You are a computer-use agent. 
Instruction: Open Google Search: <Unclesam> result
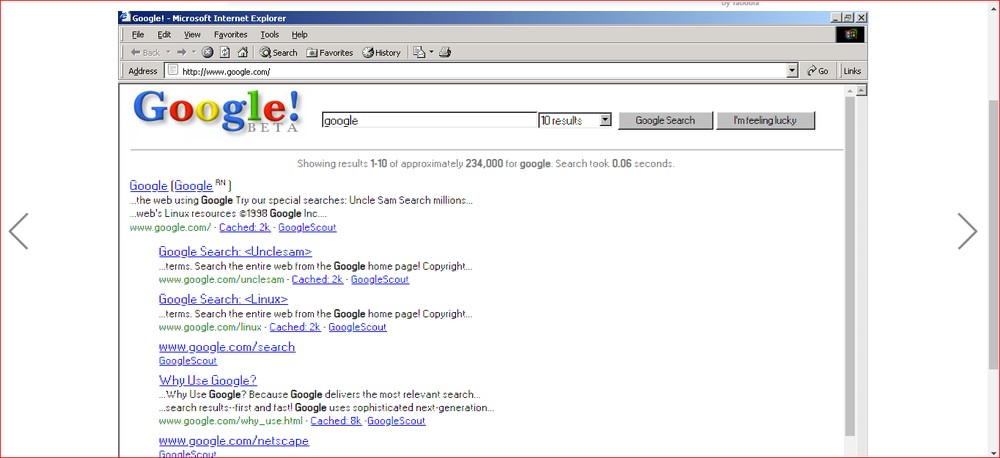[x=235, y=251]
